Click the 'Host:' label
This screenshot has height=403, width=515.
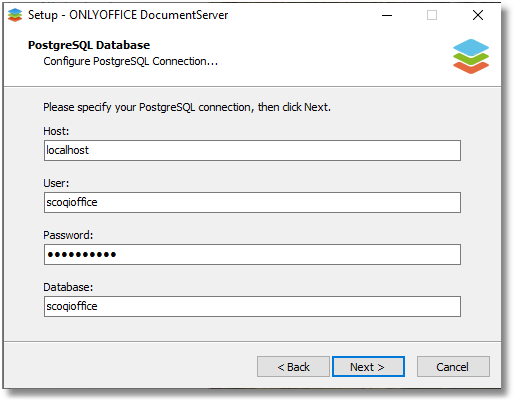tap(56, 131)
